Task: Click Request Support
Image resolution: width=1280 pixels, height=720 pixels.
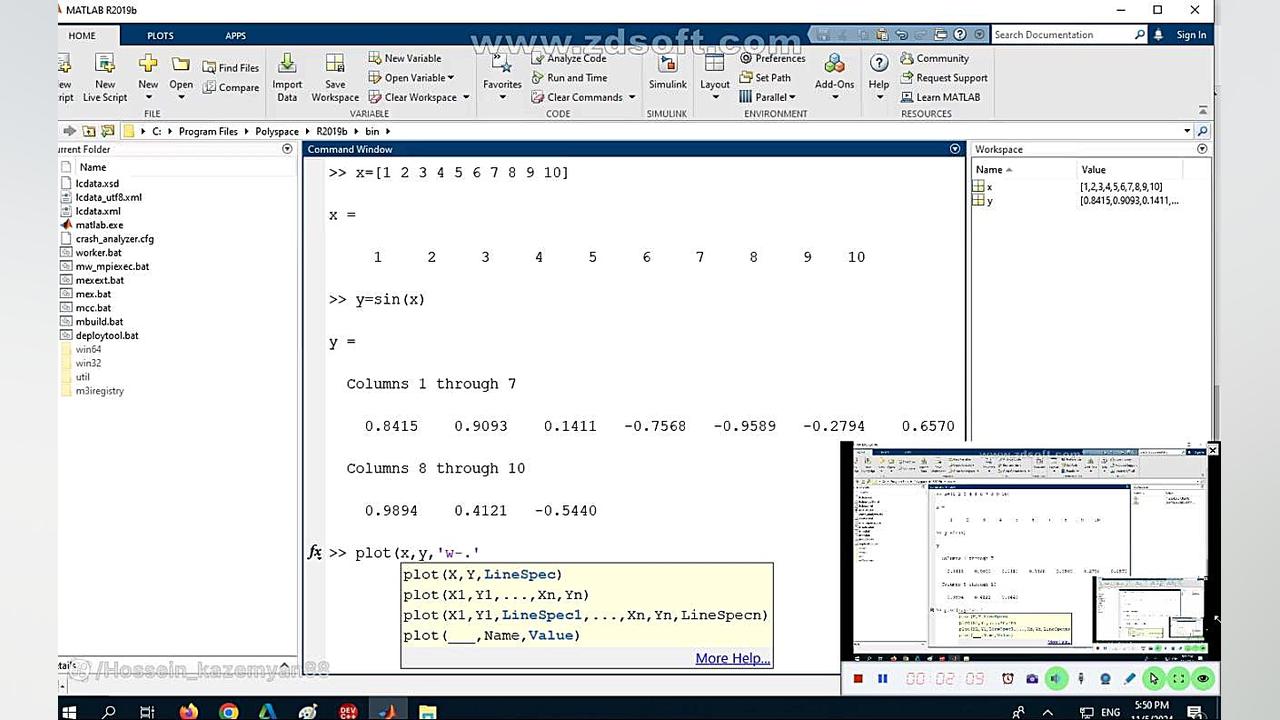Action: click(x=944, y=78)
